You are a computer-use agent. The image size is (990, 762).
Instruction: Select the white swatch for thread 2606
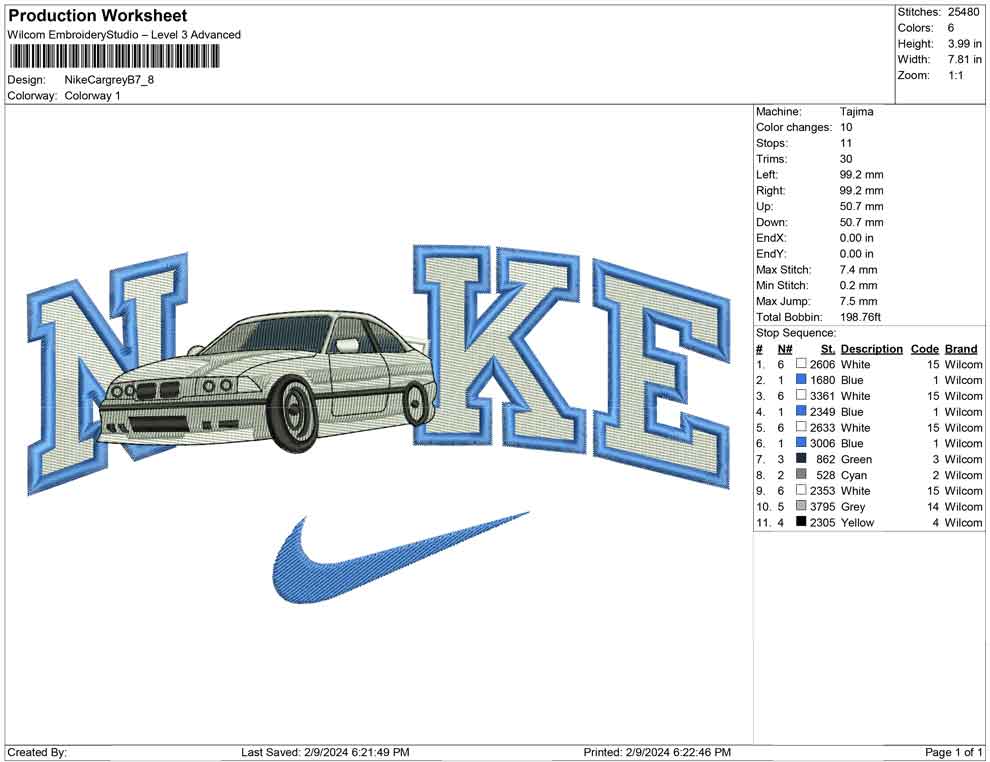[x=801, y=364]
